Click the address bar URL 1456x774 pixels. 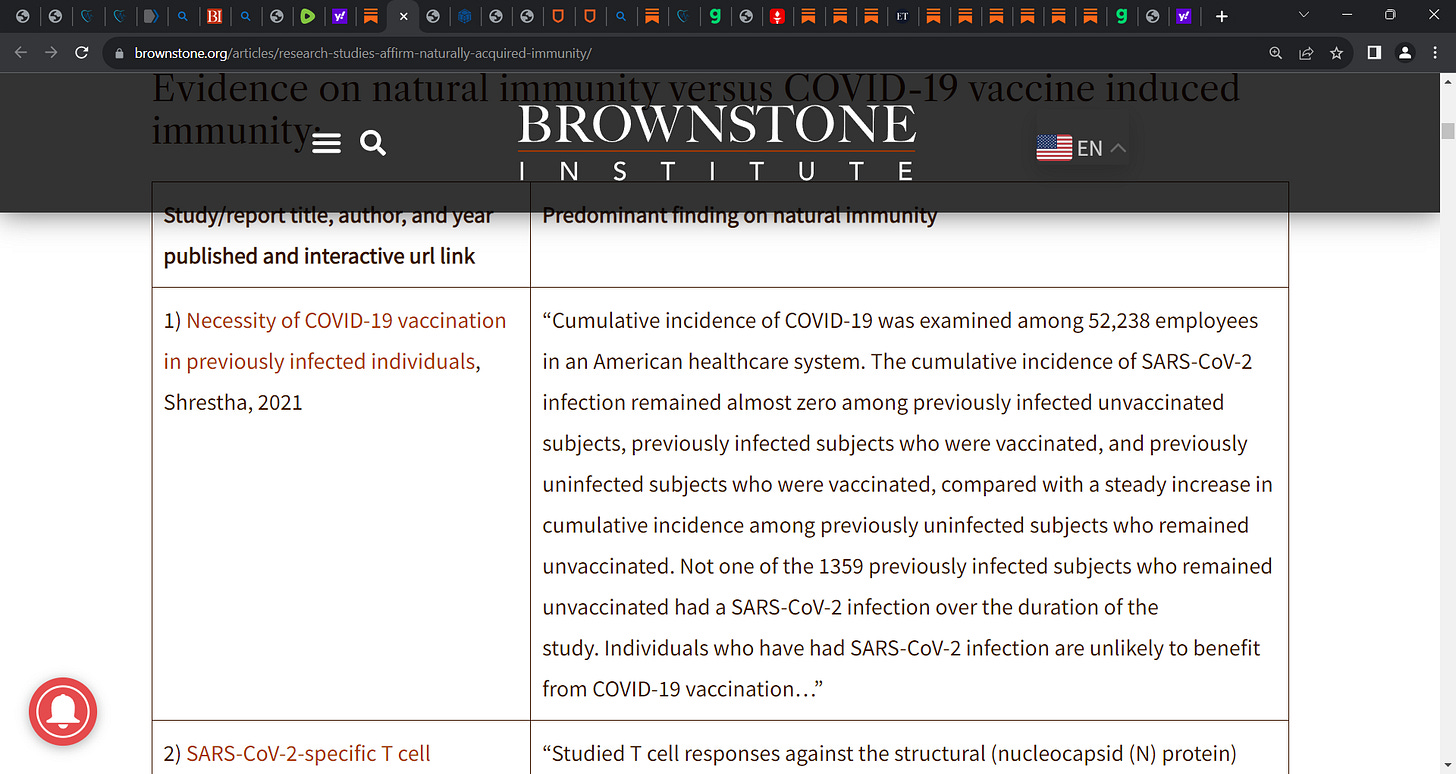[363, 53]
